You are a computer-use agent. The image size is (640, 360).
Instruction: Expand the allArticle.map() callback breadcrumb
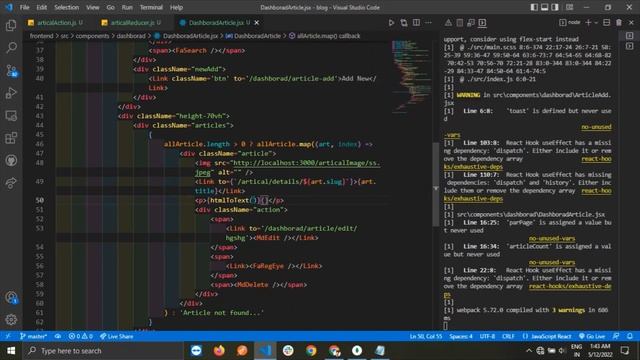[324, 36]
